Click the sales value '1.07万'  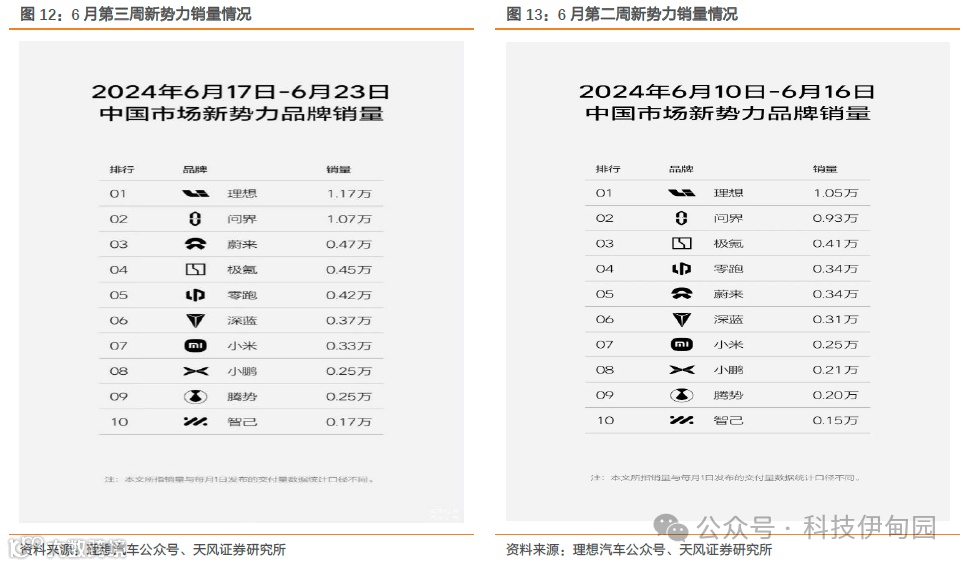349,219
